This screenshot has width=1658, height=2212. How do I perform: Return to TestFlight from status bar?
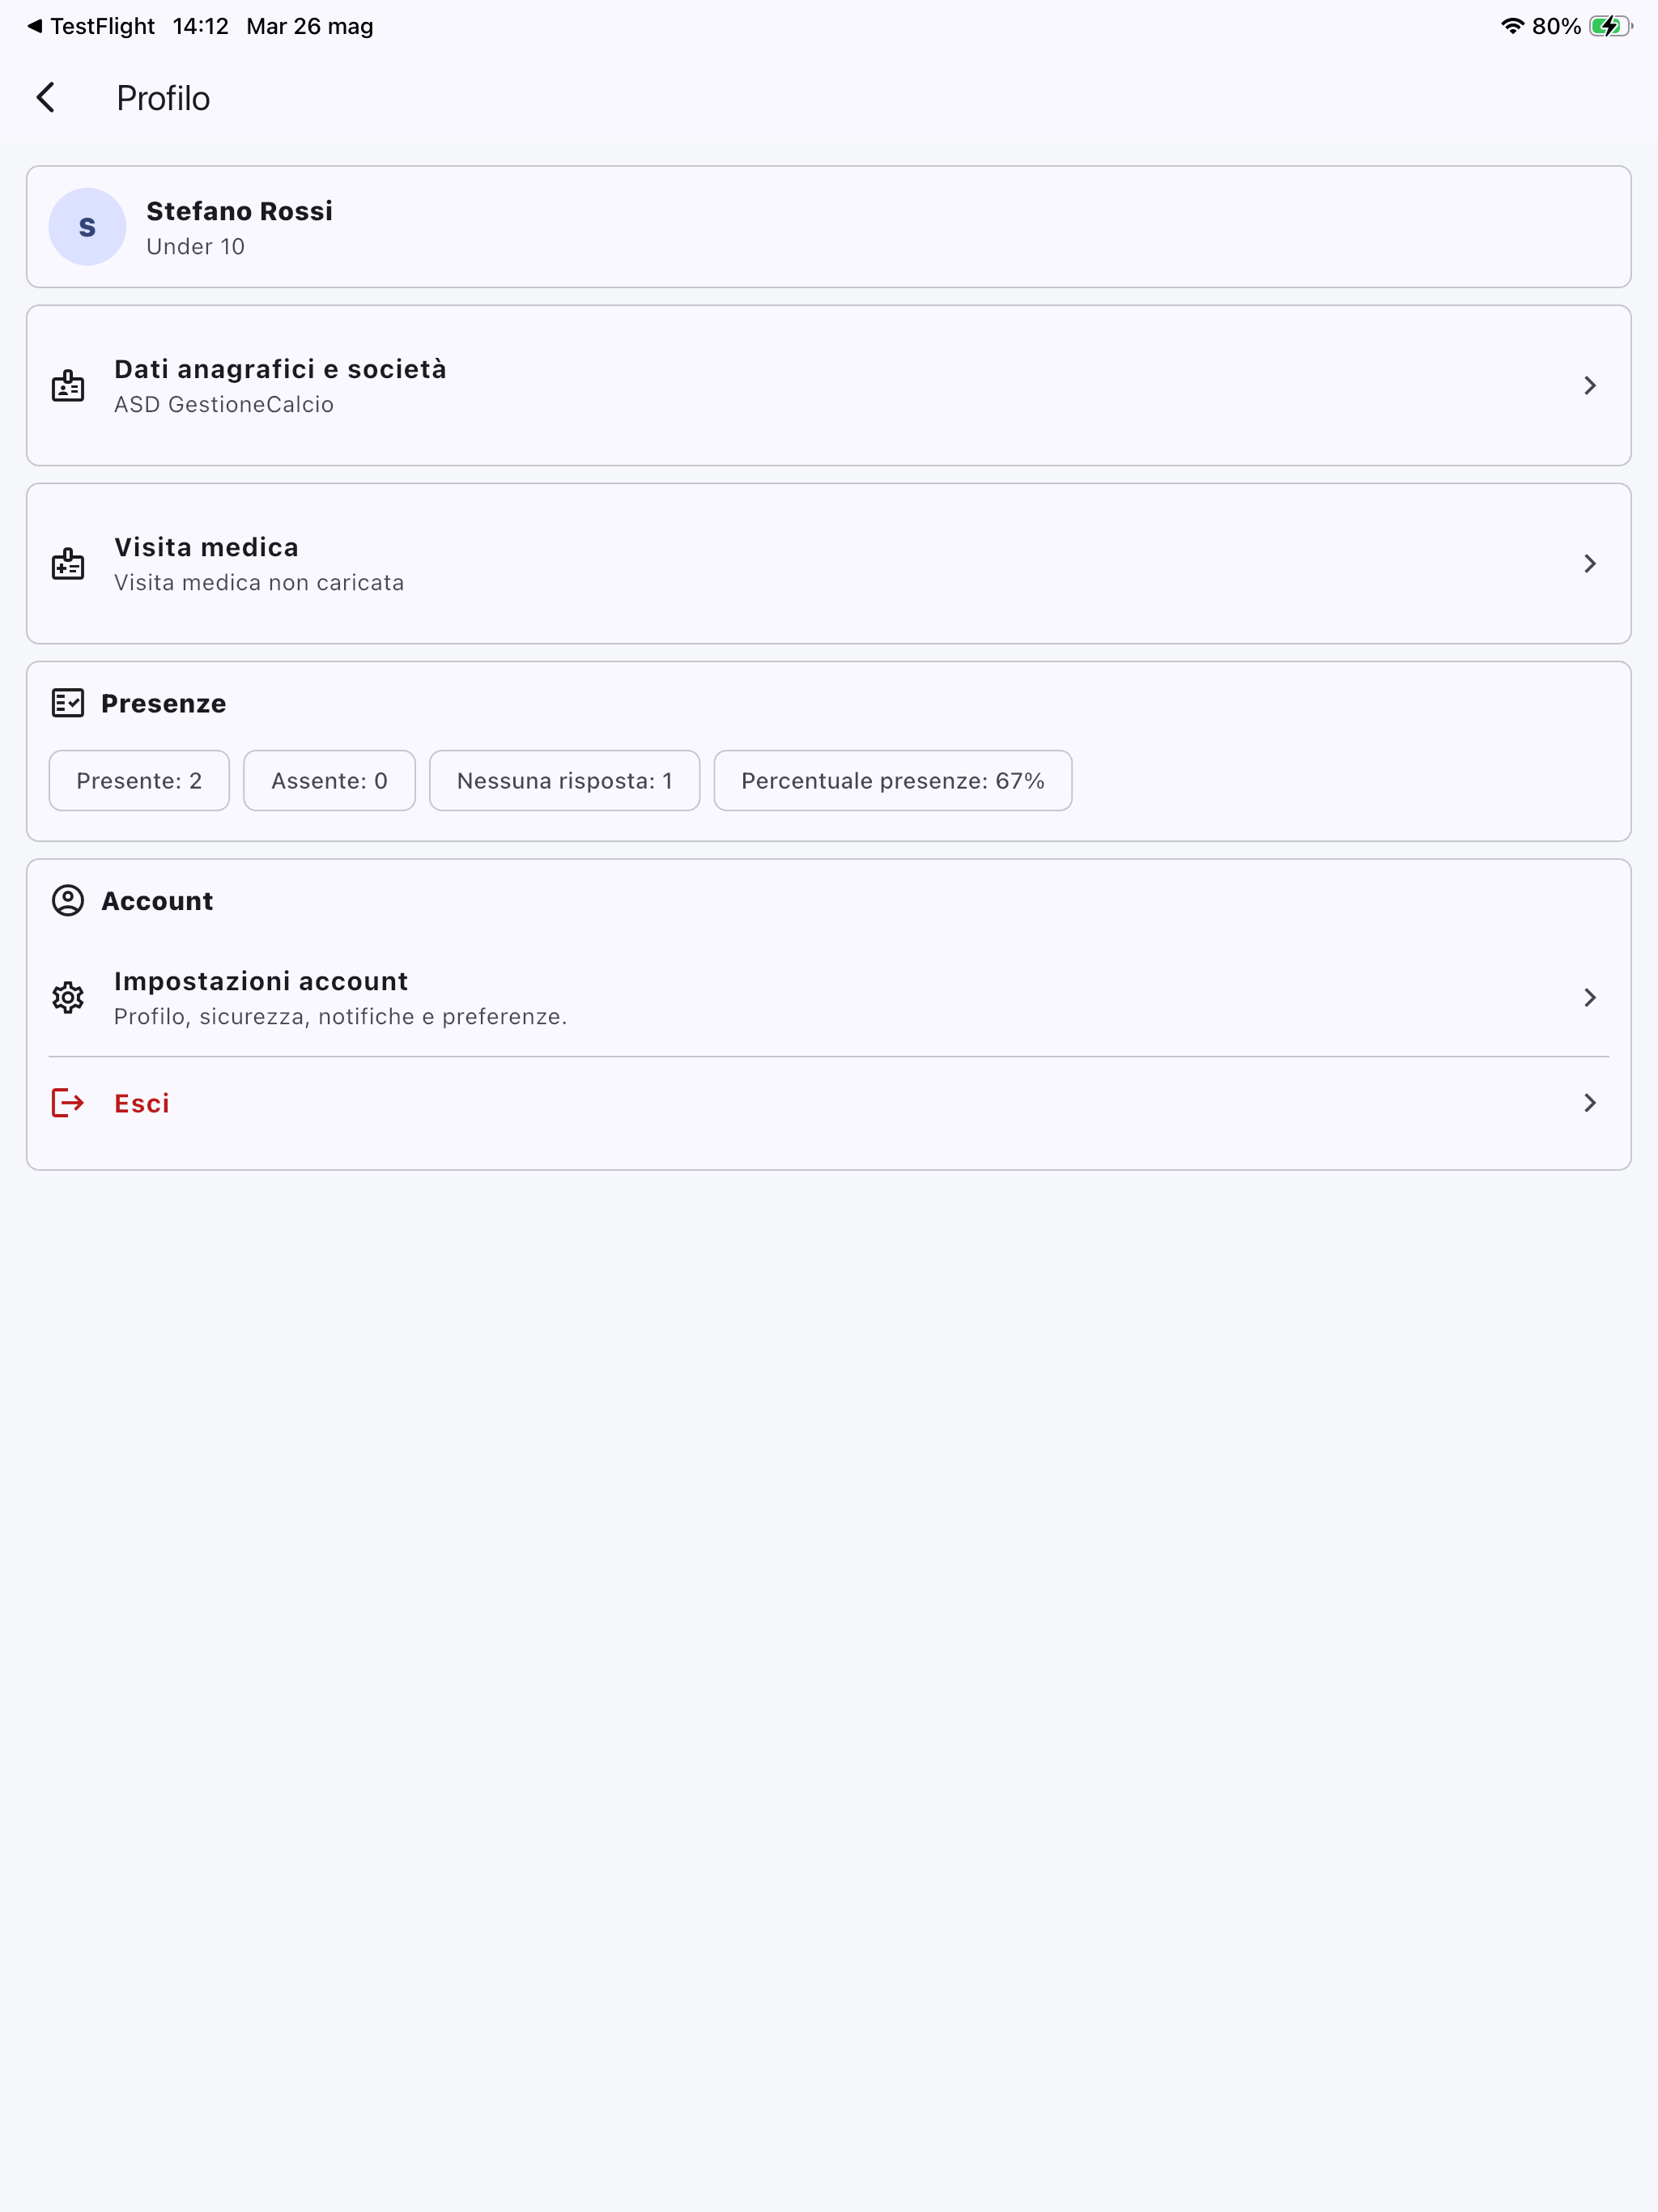tap(91, 27)
